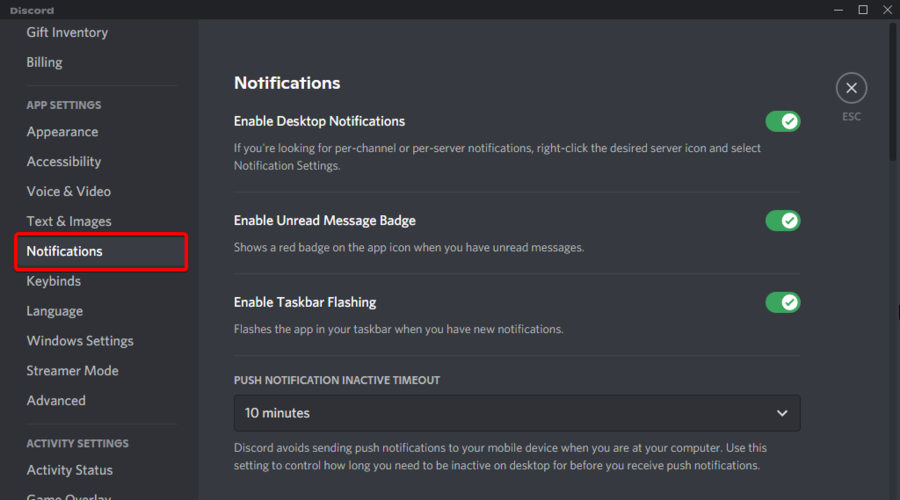Open Appearance settings page
Screen dimensions: 900x500
pos(62,132)
